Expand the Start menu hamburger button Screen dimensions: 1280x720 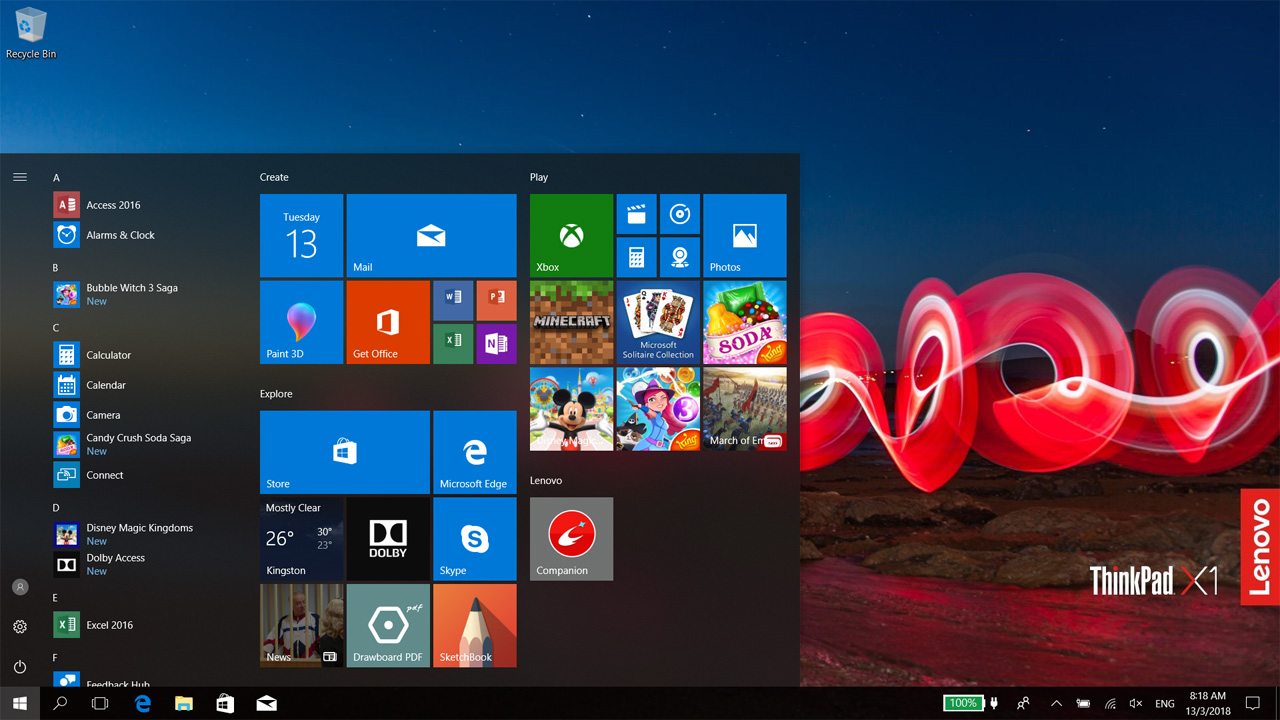coord(20,177)
